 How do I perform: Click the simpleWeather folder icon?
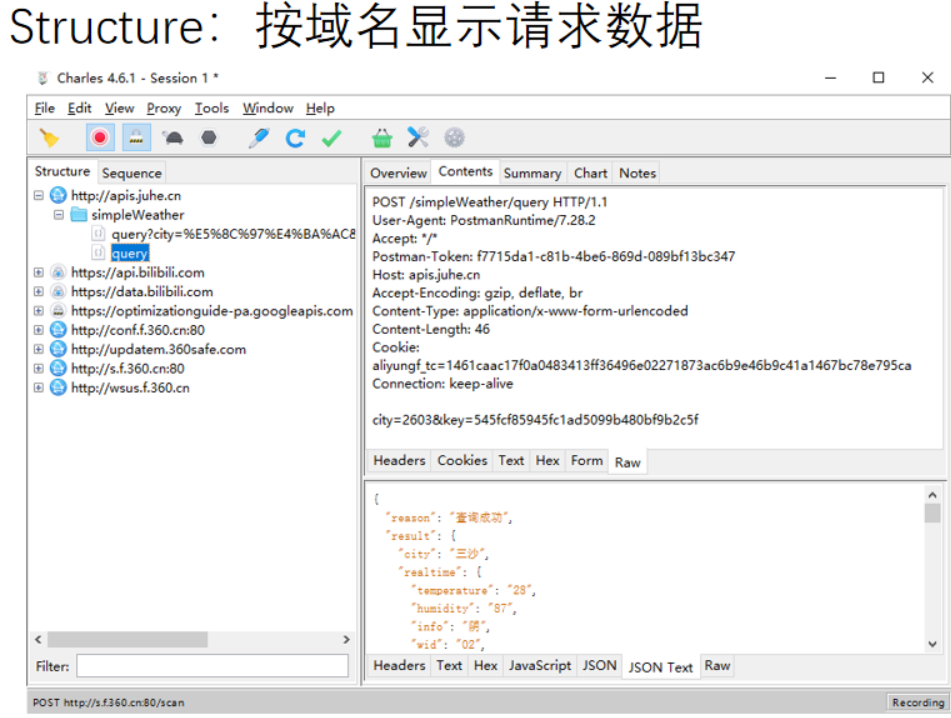pyautogui.click(x=79, y=215)
